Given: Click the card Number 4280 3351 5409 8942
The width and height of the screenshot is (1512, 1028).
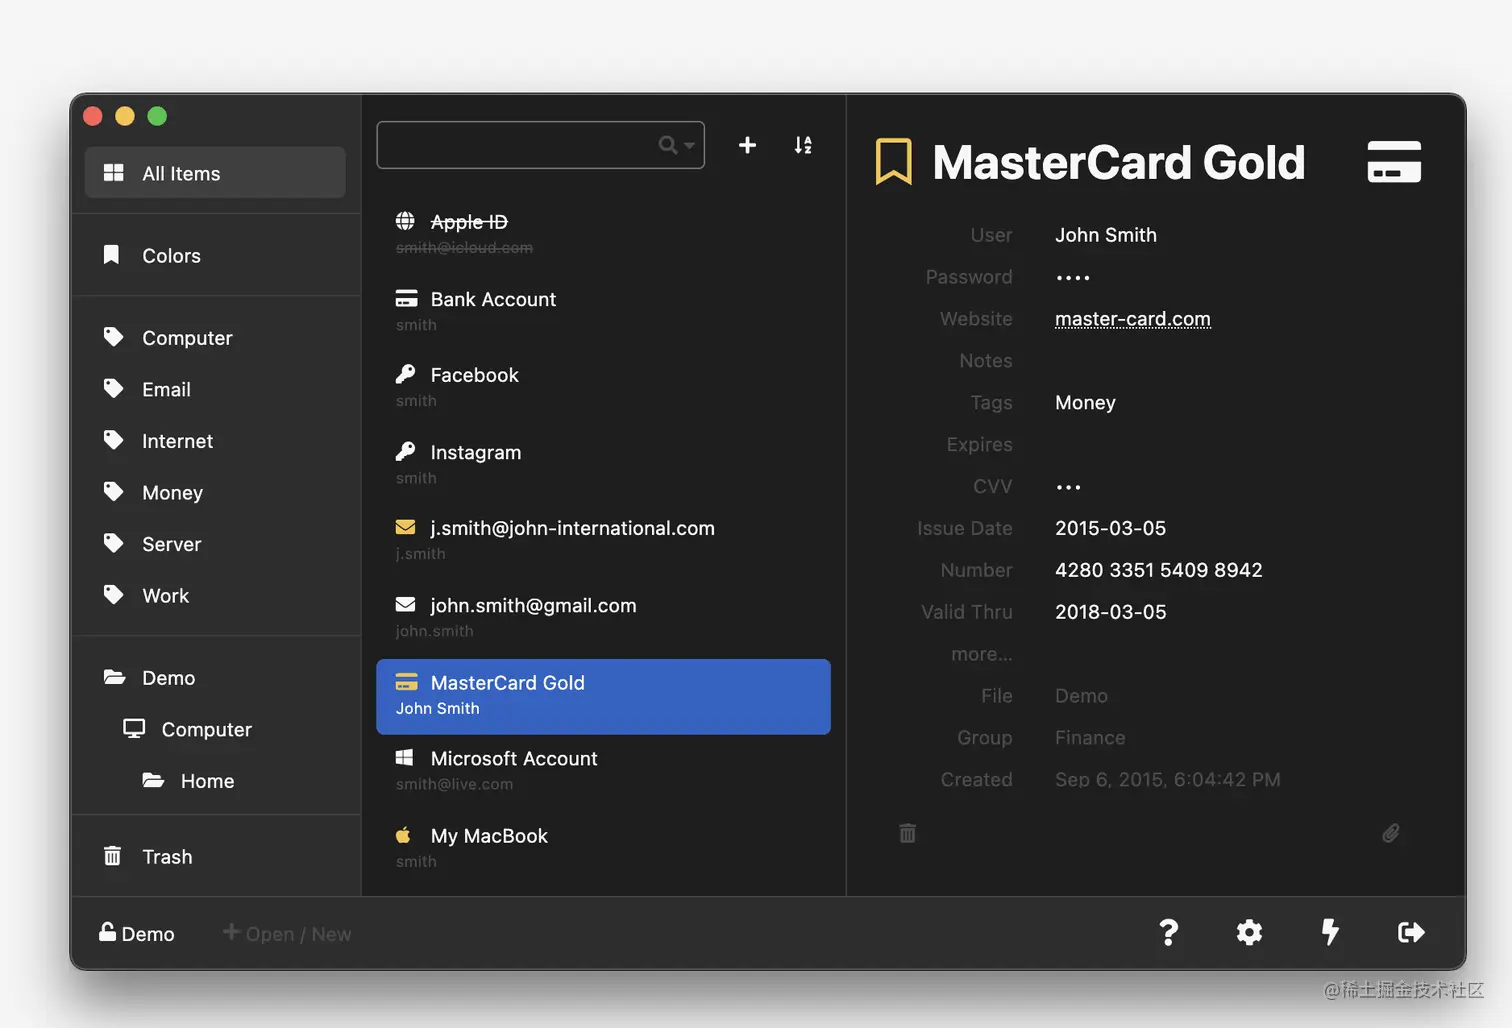Looking at the screenshot, I should point(1158,570).
